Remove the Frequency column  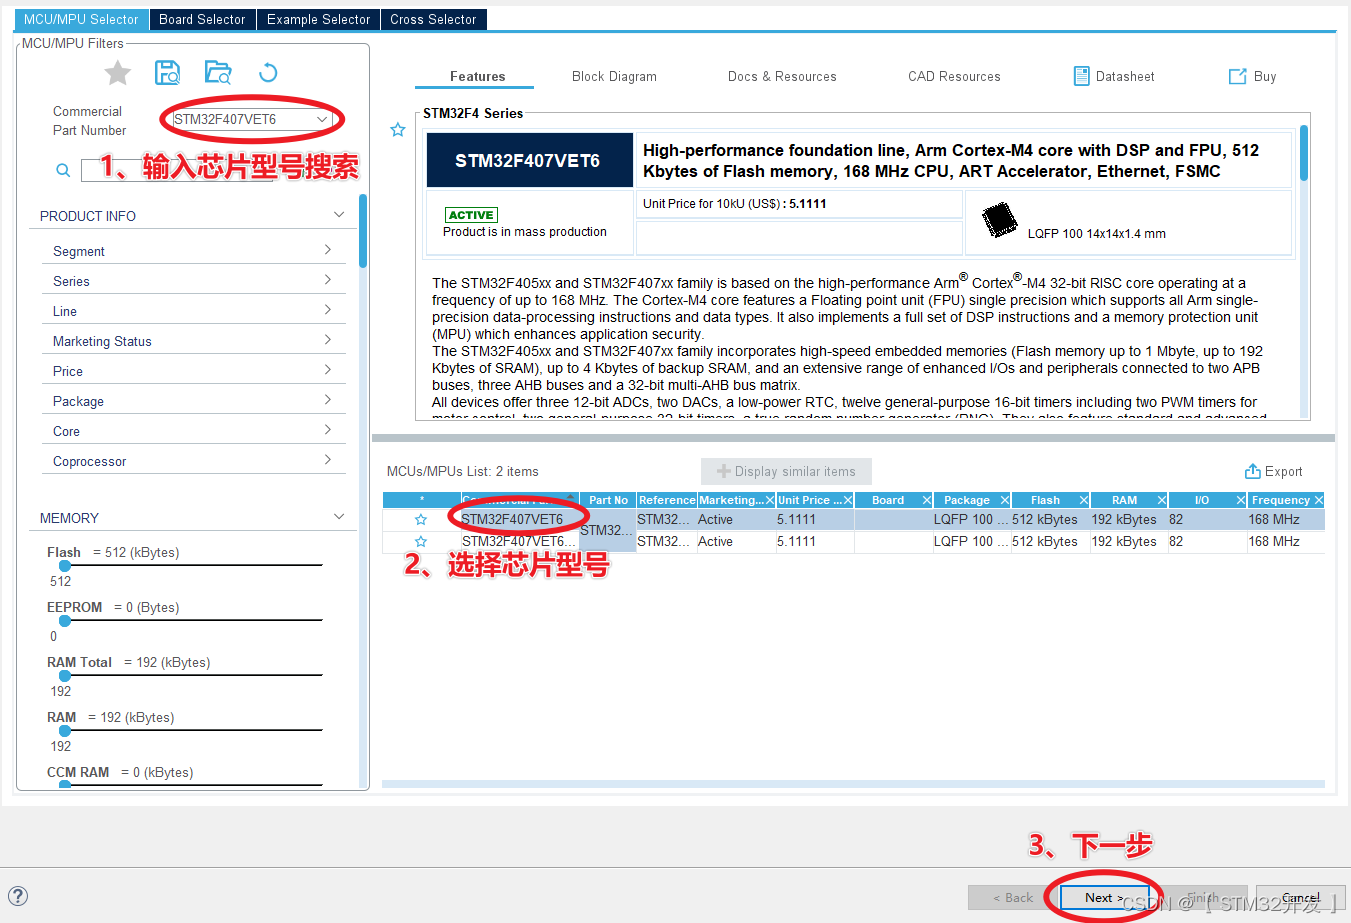[x=1319, y=500]
